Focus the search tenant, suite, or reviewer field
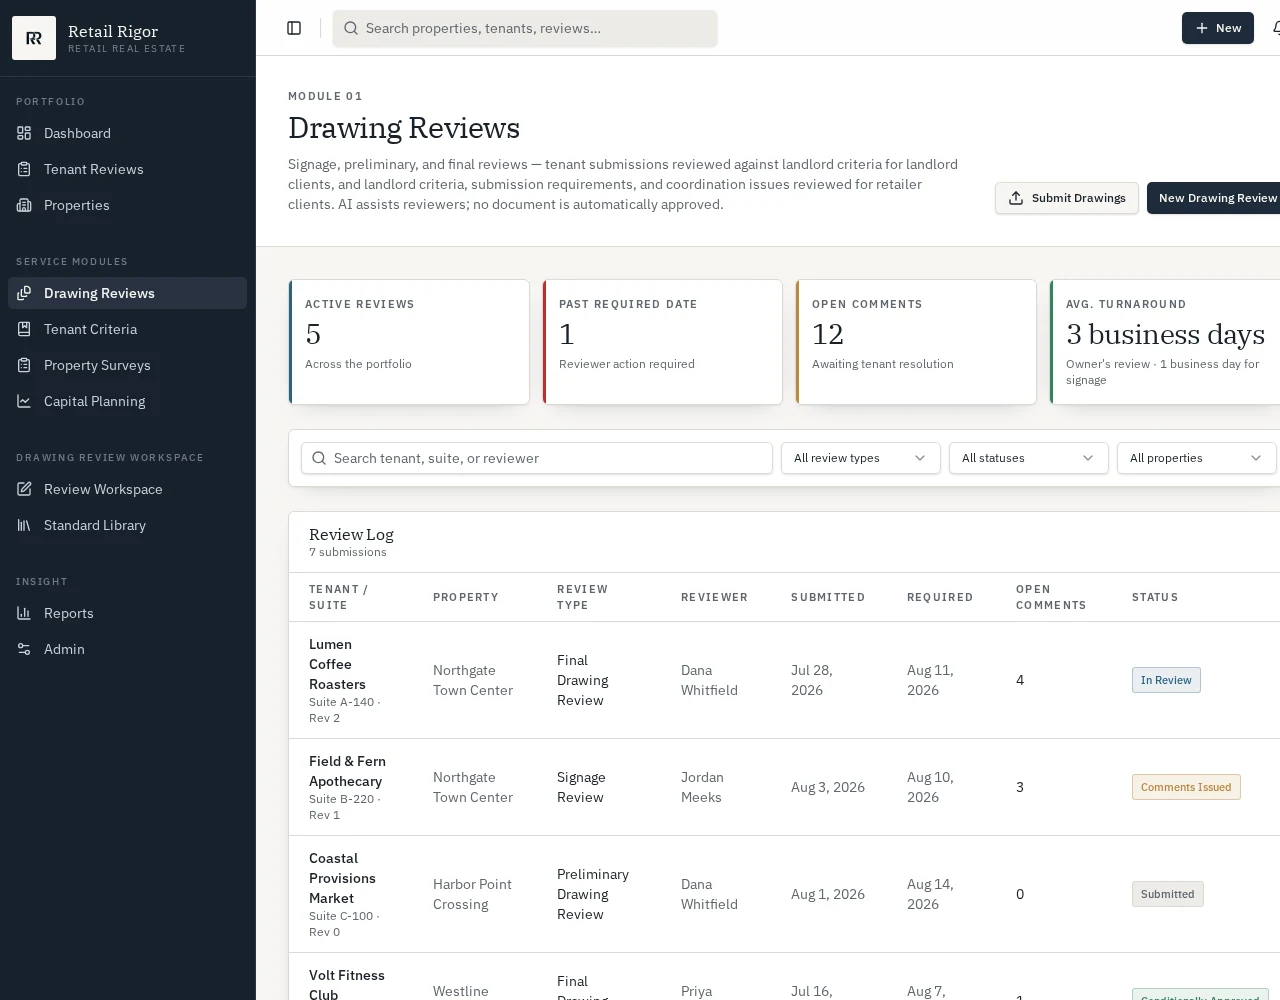Screen dimensions: 1280x1000 (x=537, y=458)
